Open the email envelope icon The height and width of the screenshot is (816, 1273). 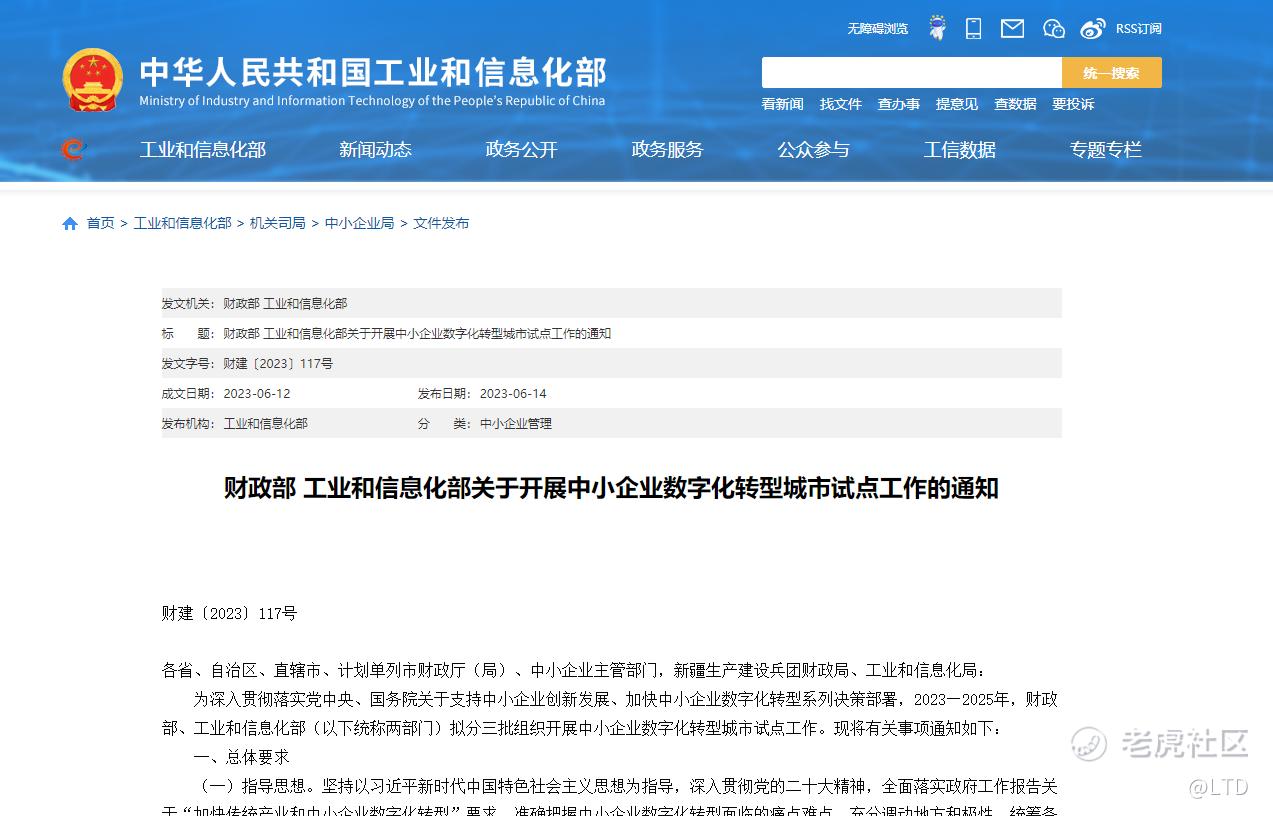pos(1012,28)
